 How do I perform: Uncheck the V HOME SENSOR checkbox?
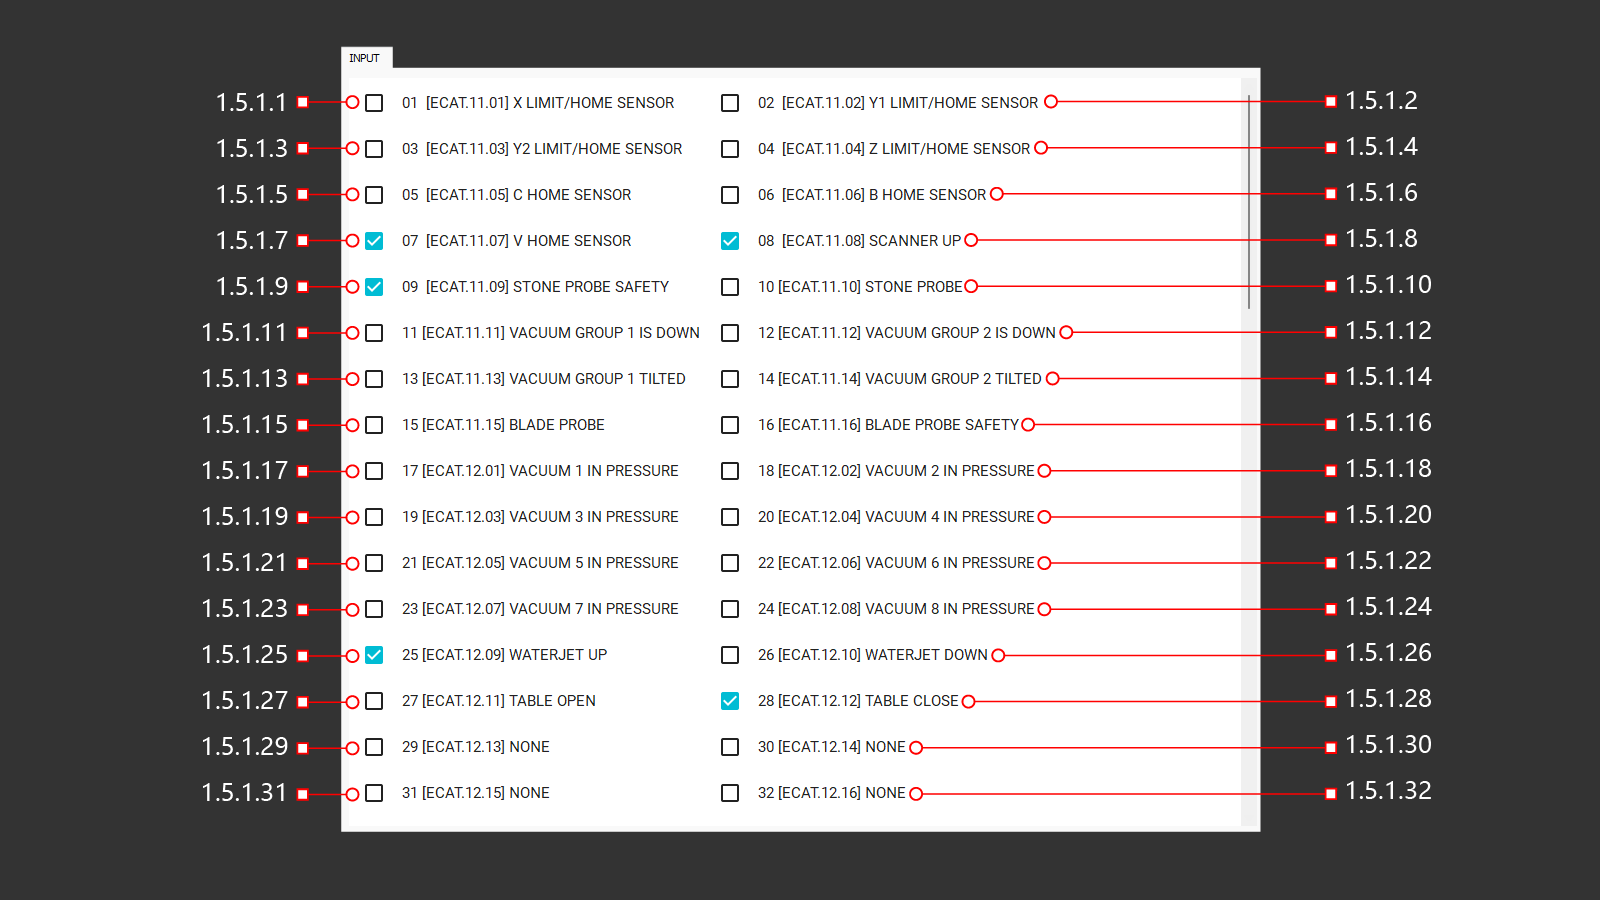[374, 241]
